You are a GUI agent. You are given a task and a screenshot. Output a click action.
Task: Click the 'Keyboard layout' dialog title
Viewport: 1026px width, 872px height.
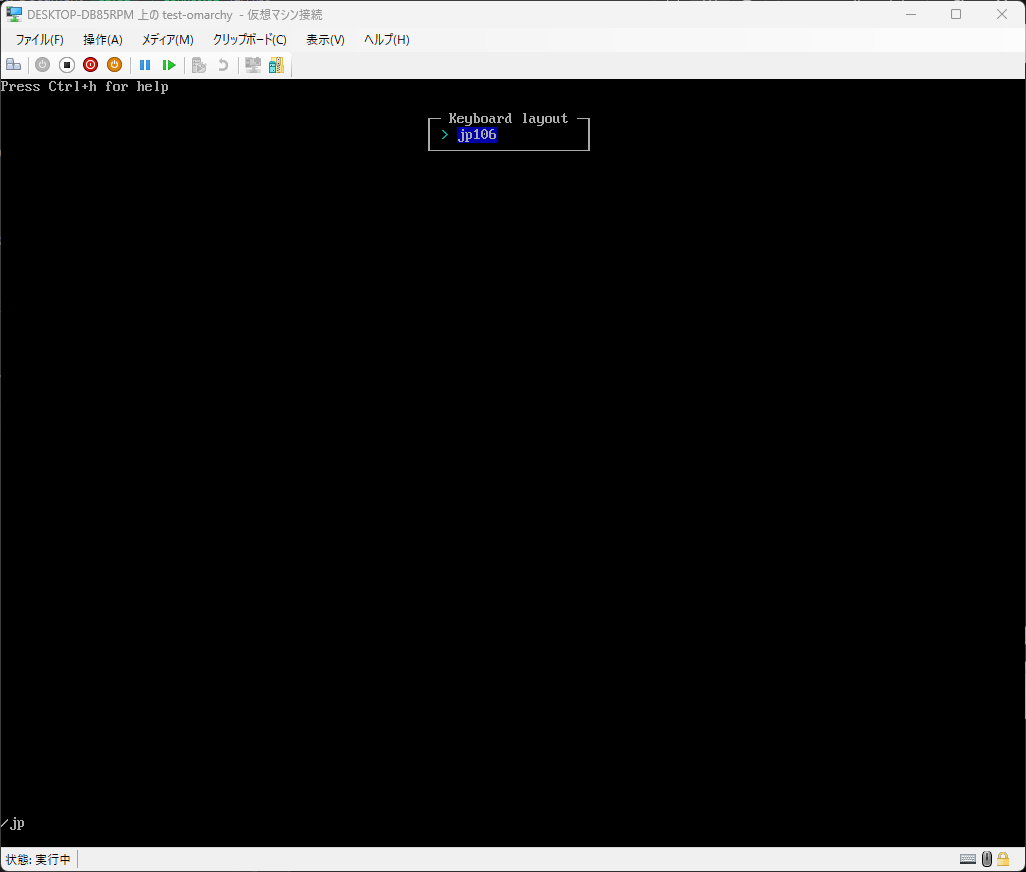click(x=508, y=118)
